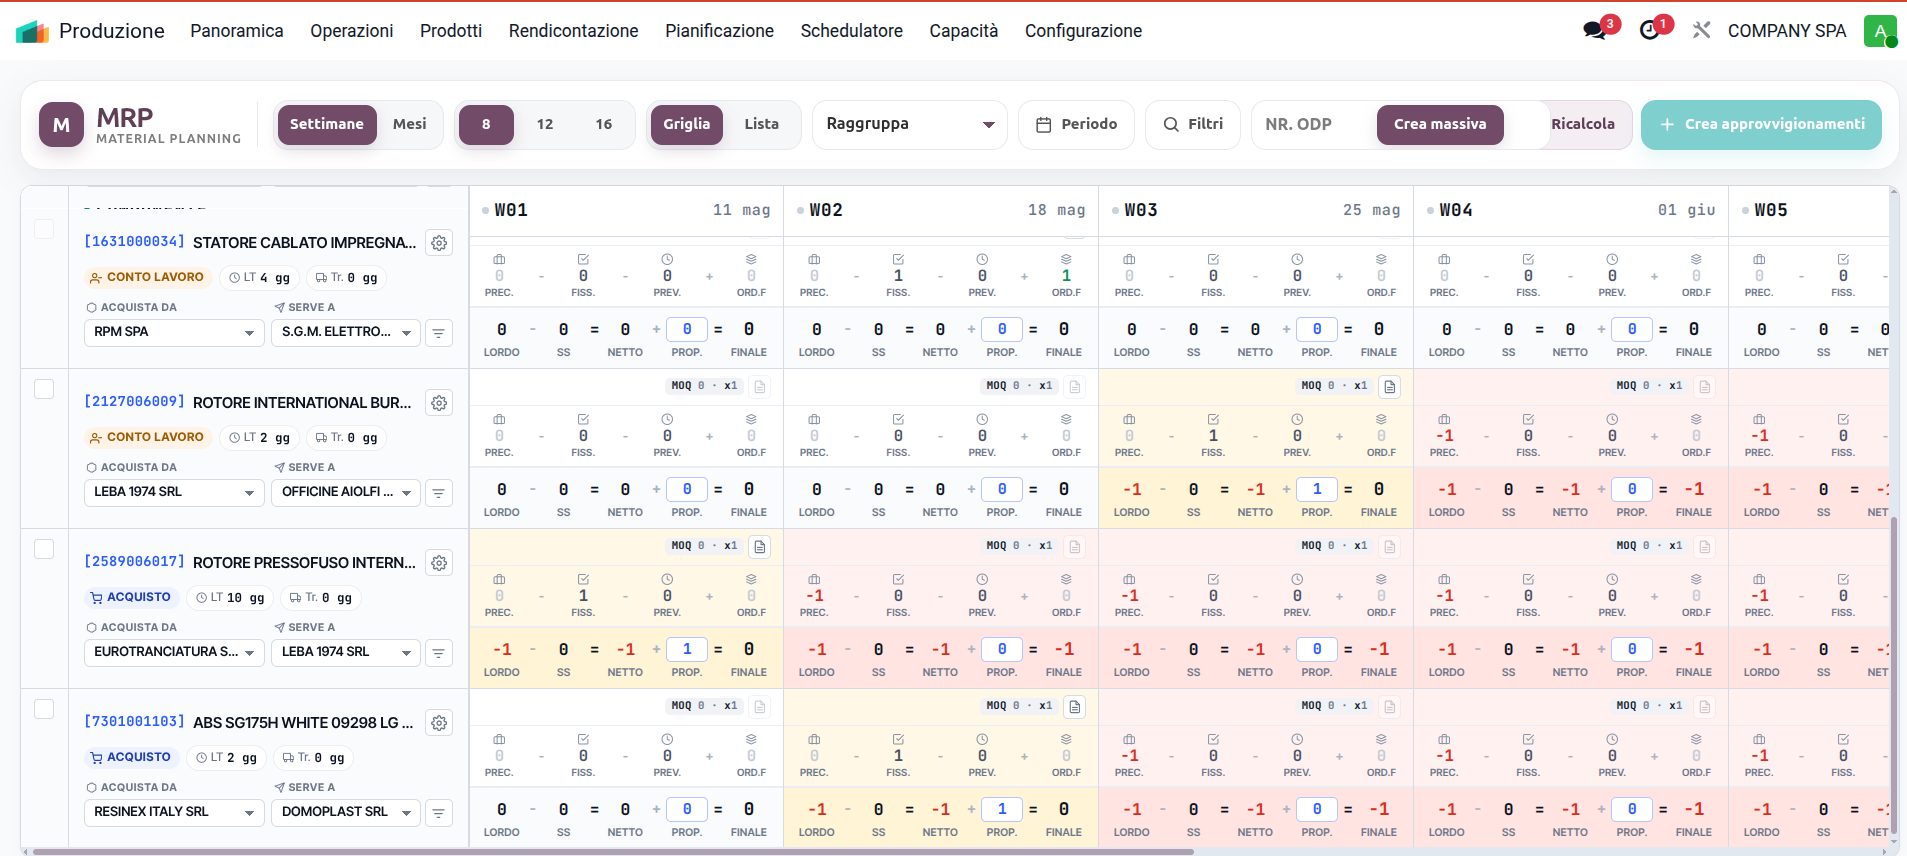
Task: Edit PROP. field in W01 ROTORE PRESSOFUSO
Action: click(x=687, y=650)
